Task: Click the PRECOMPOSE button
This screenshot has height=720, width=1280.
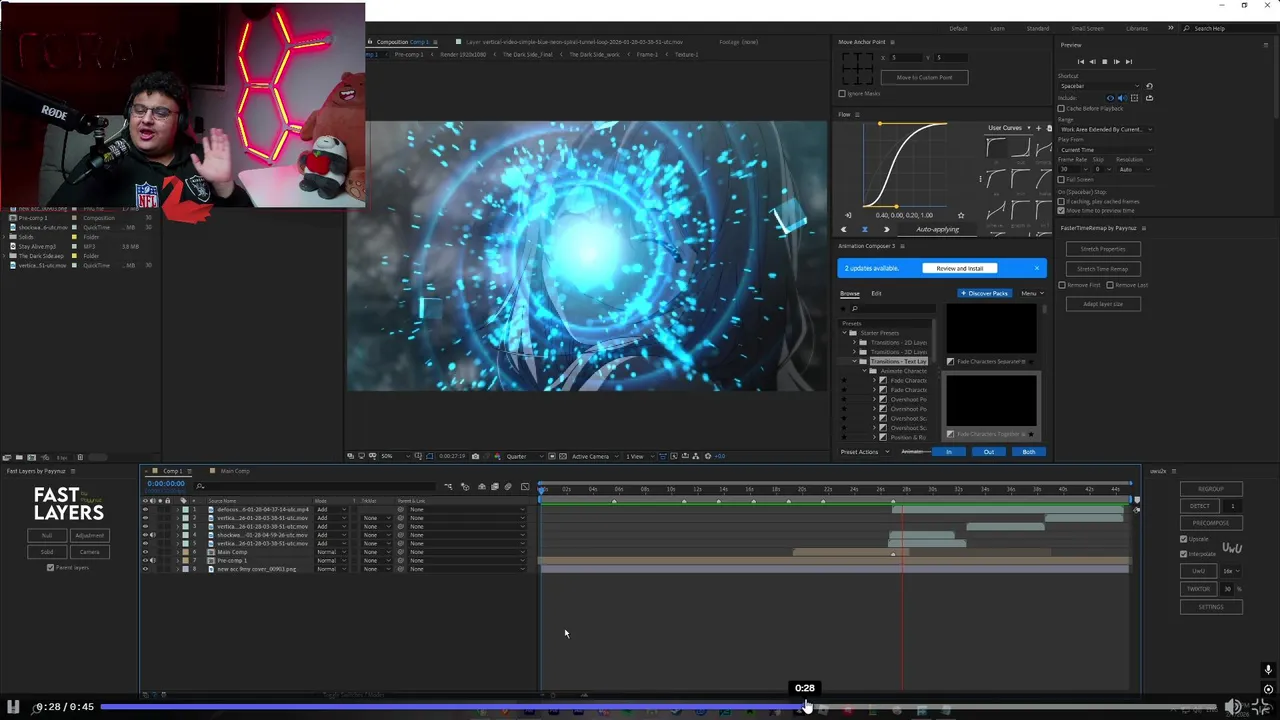Action: pyautogui.click(x=1210, y=523)
